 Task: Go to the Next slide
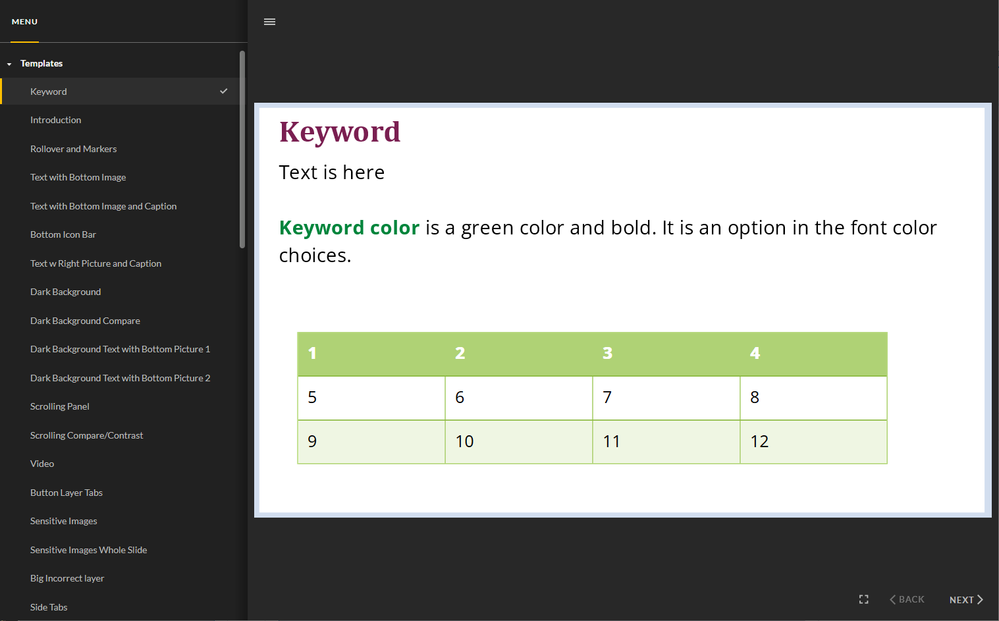(x=966, y=600)
